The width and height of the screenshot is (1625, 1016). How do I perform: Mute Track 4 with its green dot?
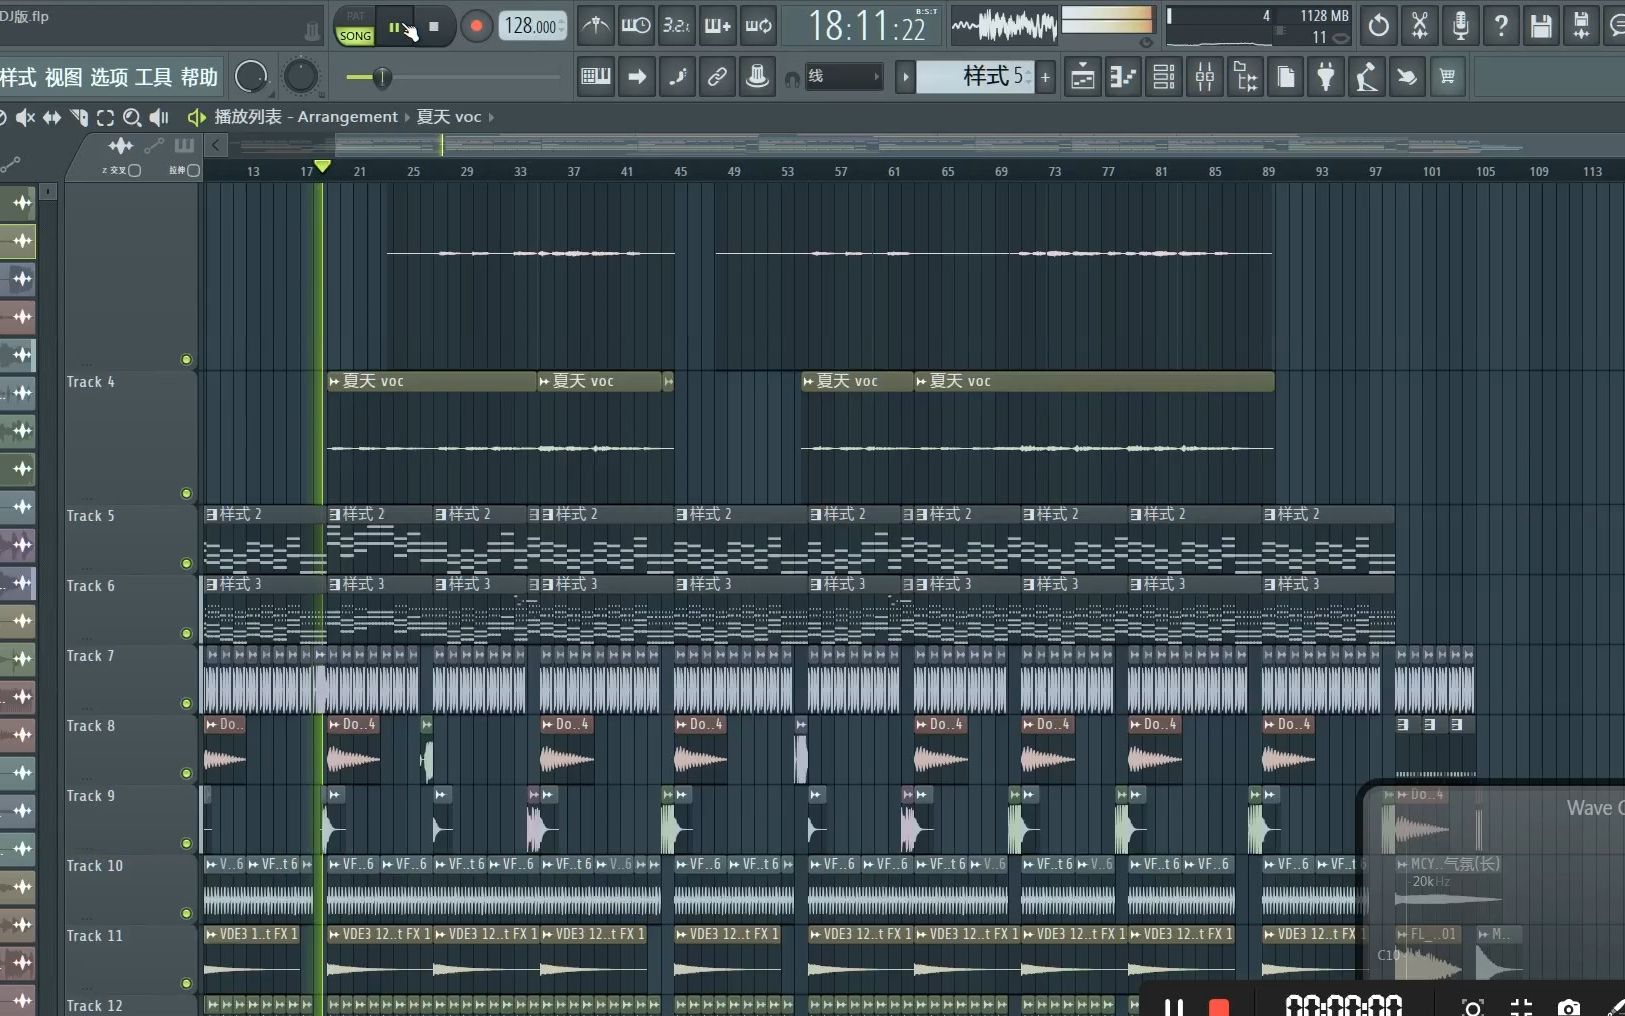186,493
